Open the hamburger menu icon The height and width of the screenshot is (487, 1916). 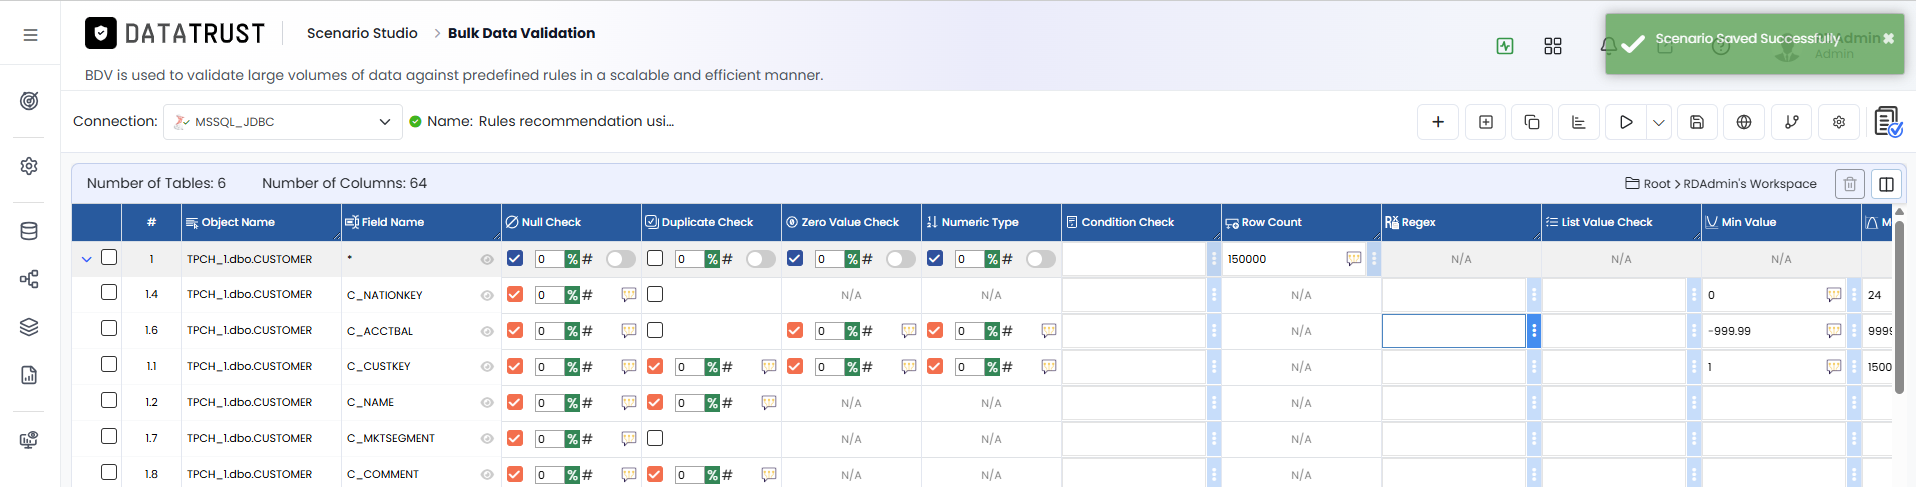pos(31,35)
